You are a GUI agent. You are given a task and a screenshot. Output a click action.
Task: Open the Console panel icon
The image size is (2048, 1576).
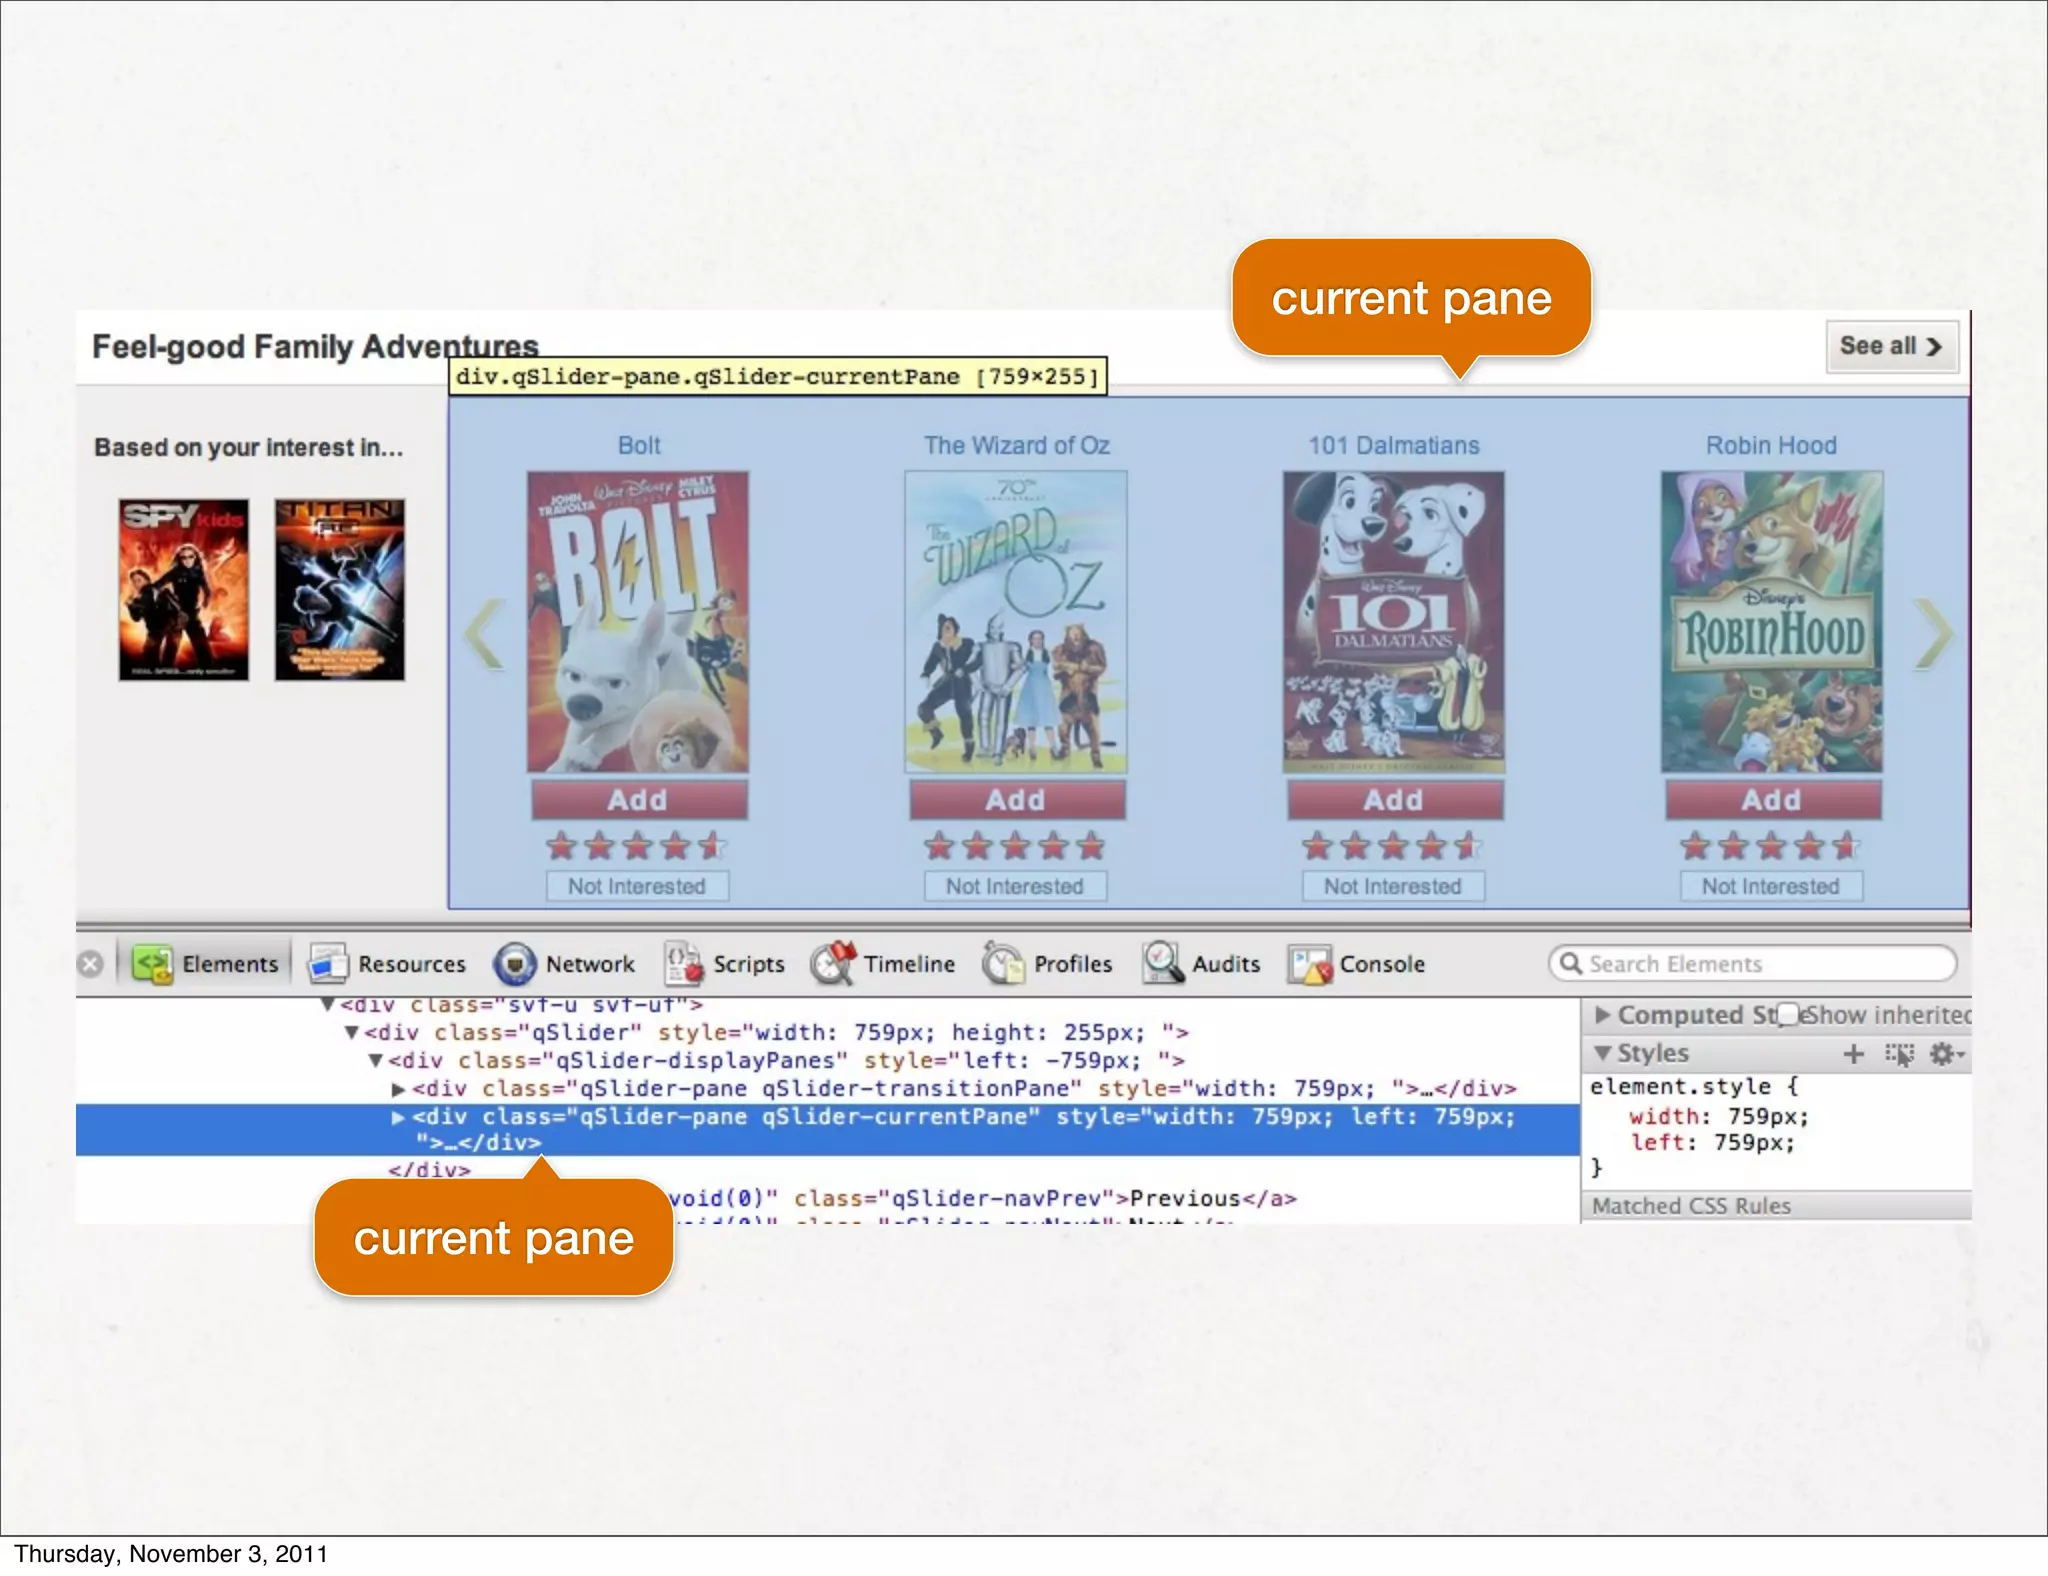(1309, 965)
